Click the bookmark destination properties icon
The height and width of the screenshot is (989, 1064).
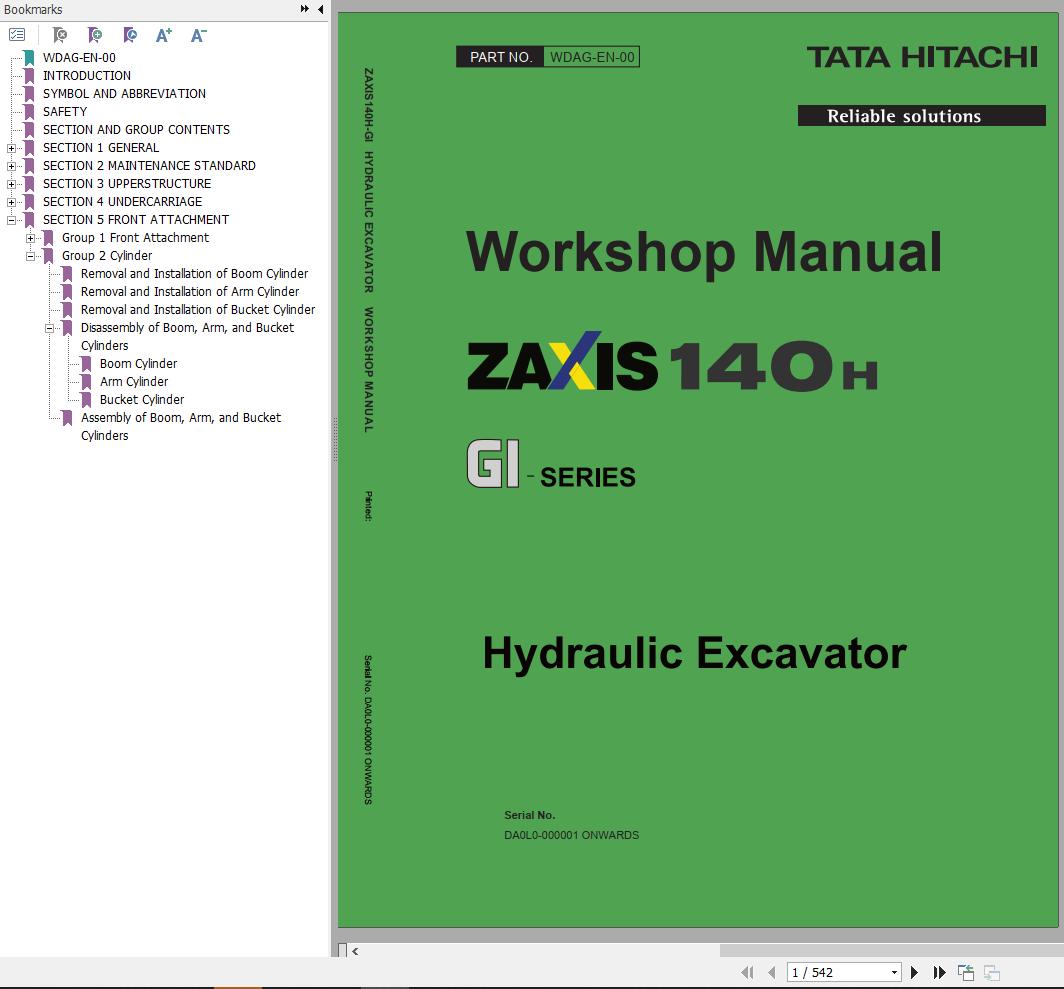[130, 35]
